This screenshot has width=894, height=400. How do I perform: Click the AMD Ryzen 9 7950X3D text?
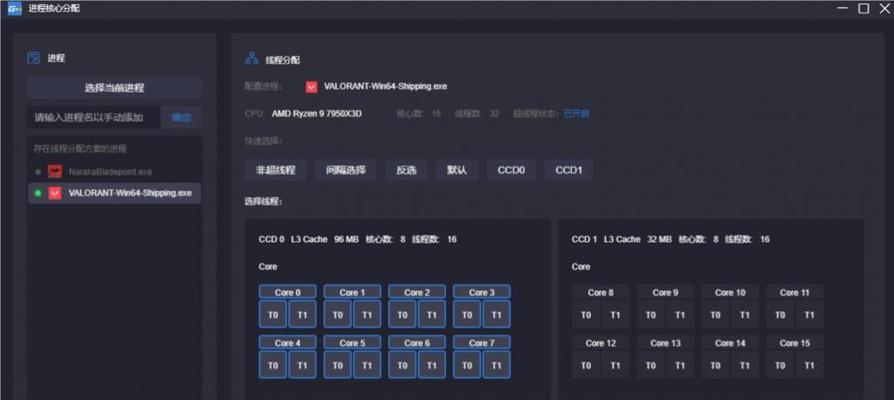pyautogui.click(x=316, y=113)
